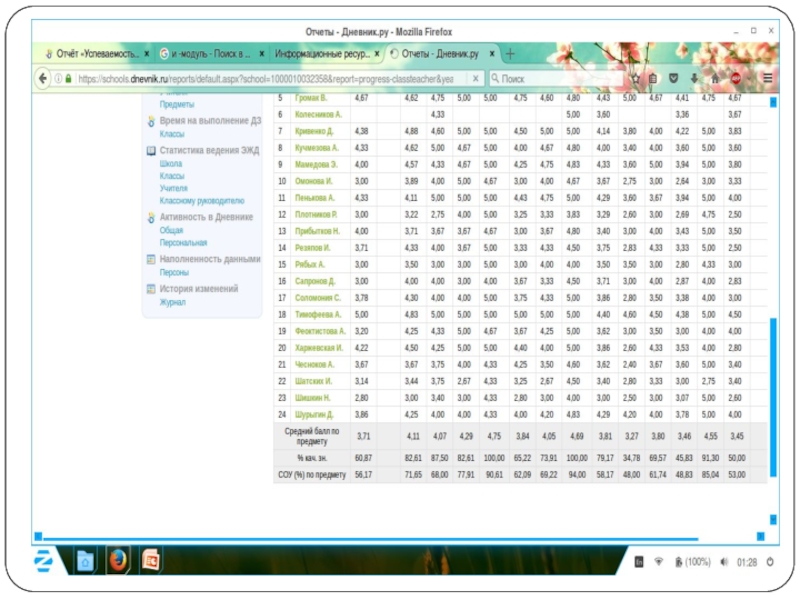Launch Firefox from the taskbar
This screenshot has width=800, height=600.
coord(117,559)
